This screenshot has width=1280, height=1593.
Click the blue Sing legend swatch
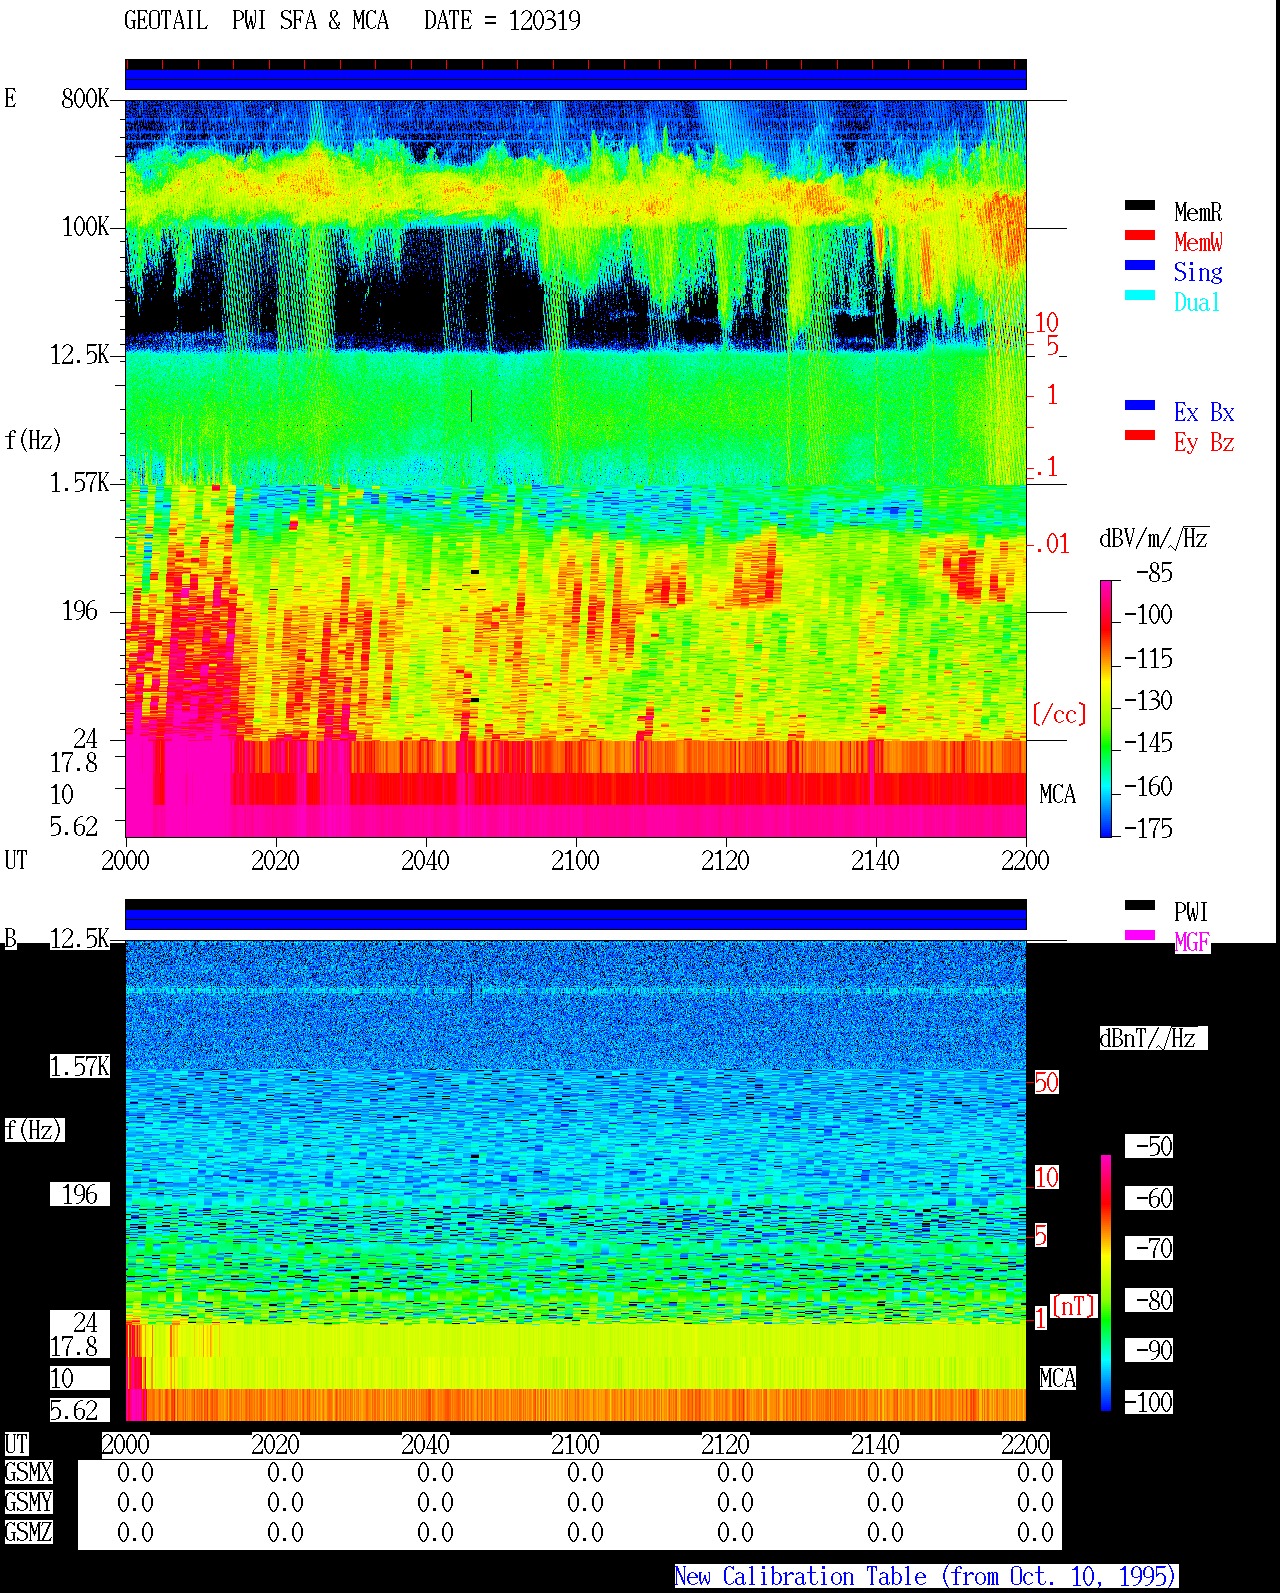point(1140,265)
